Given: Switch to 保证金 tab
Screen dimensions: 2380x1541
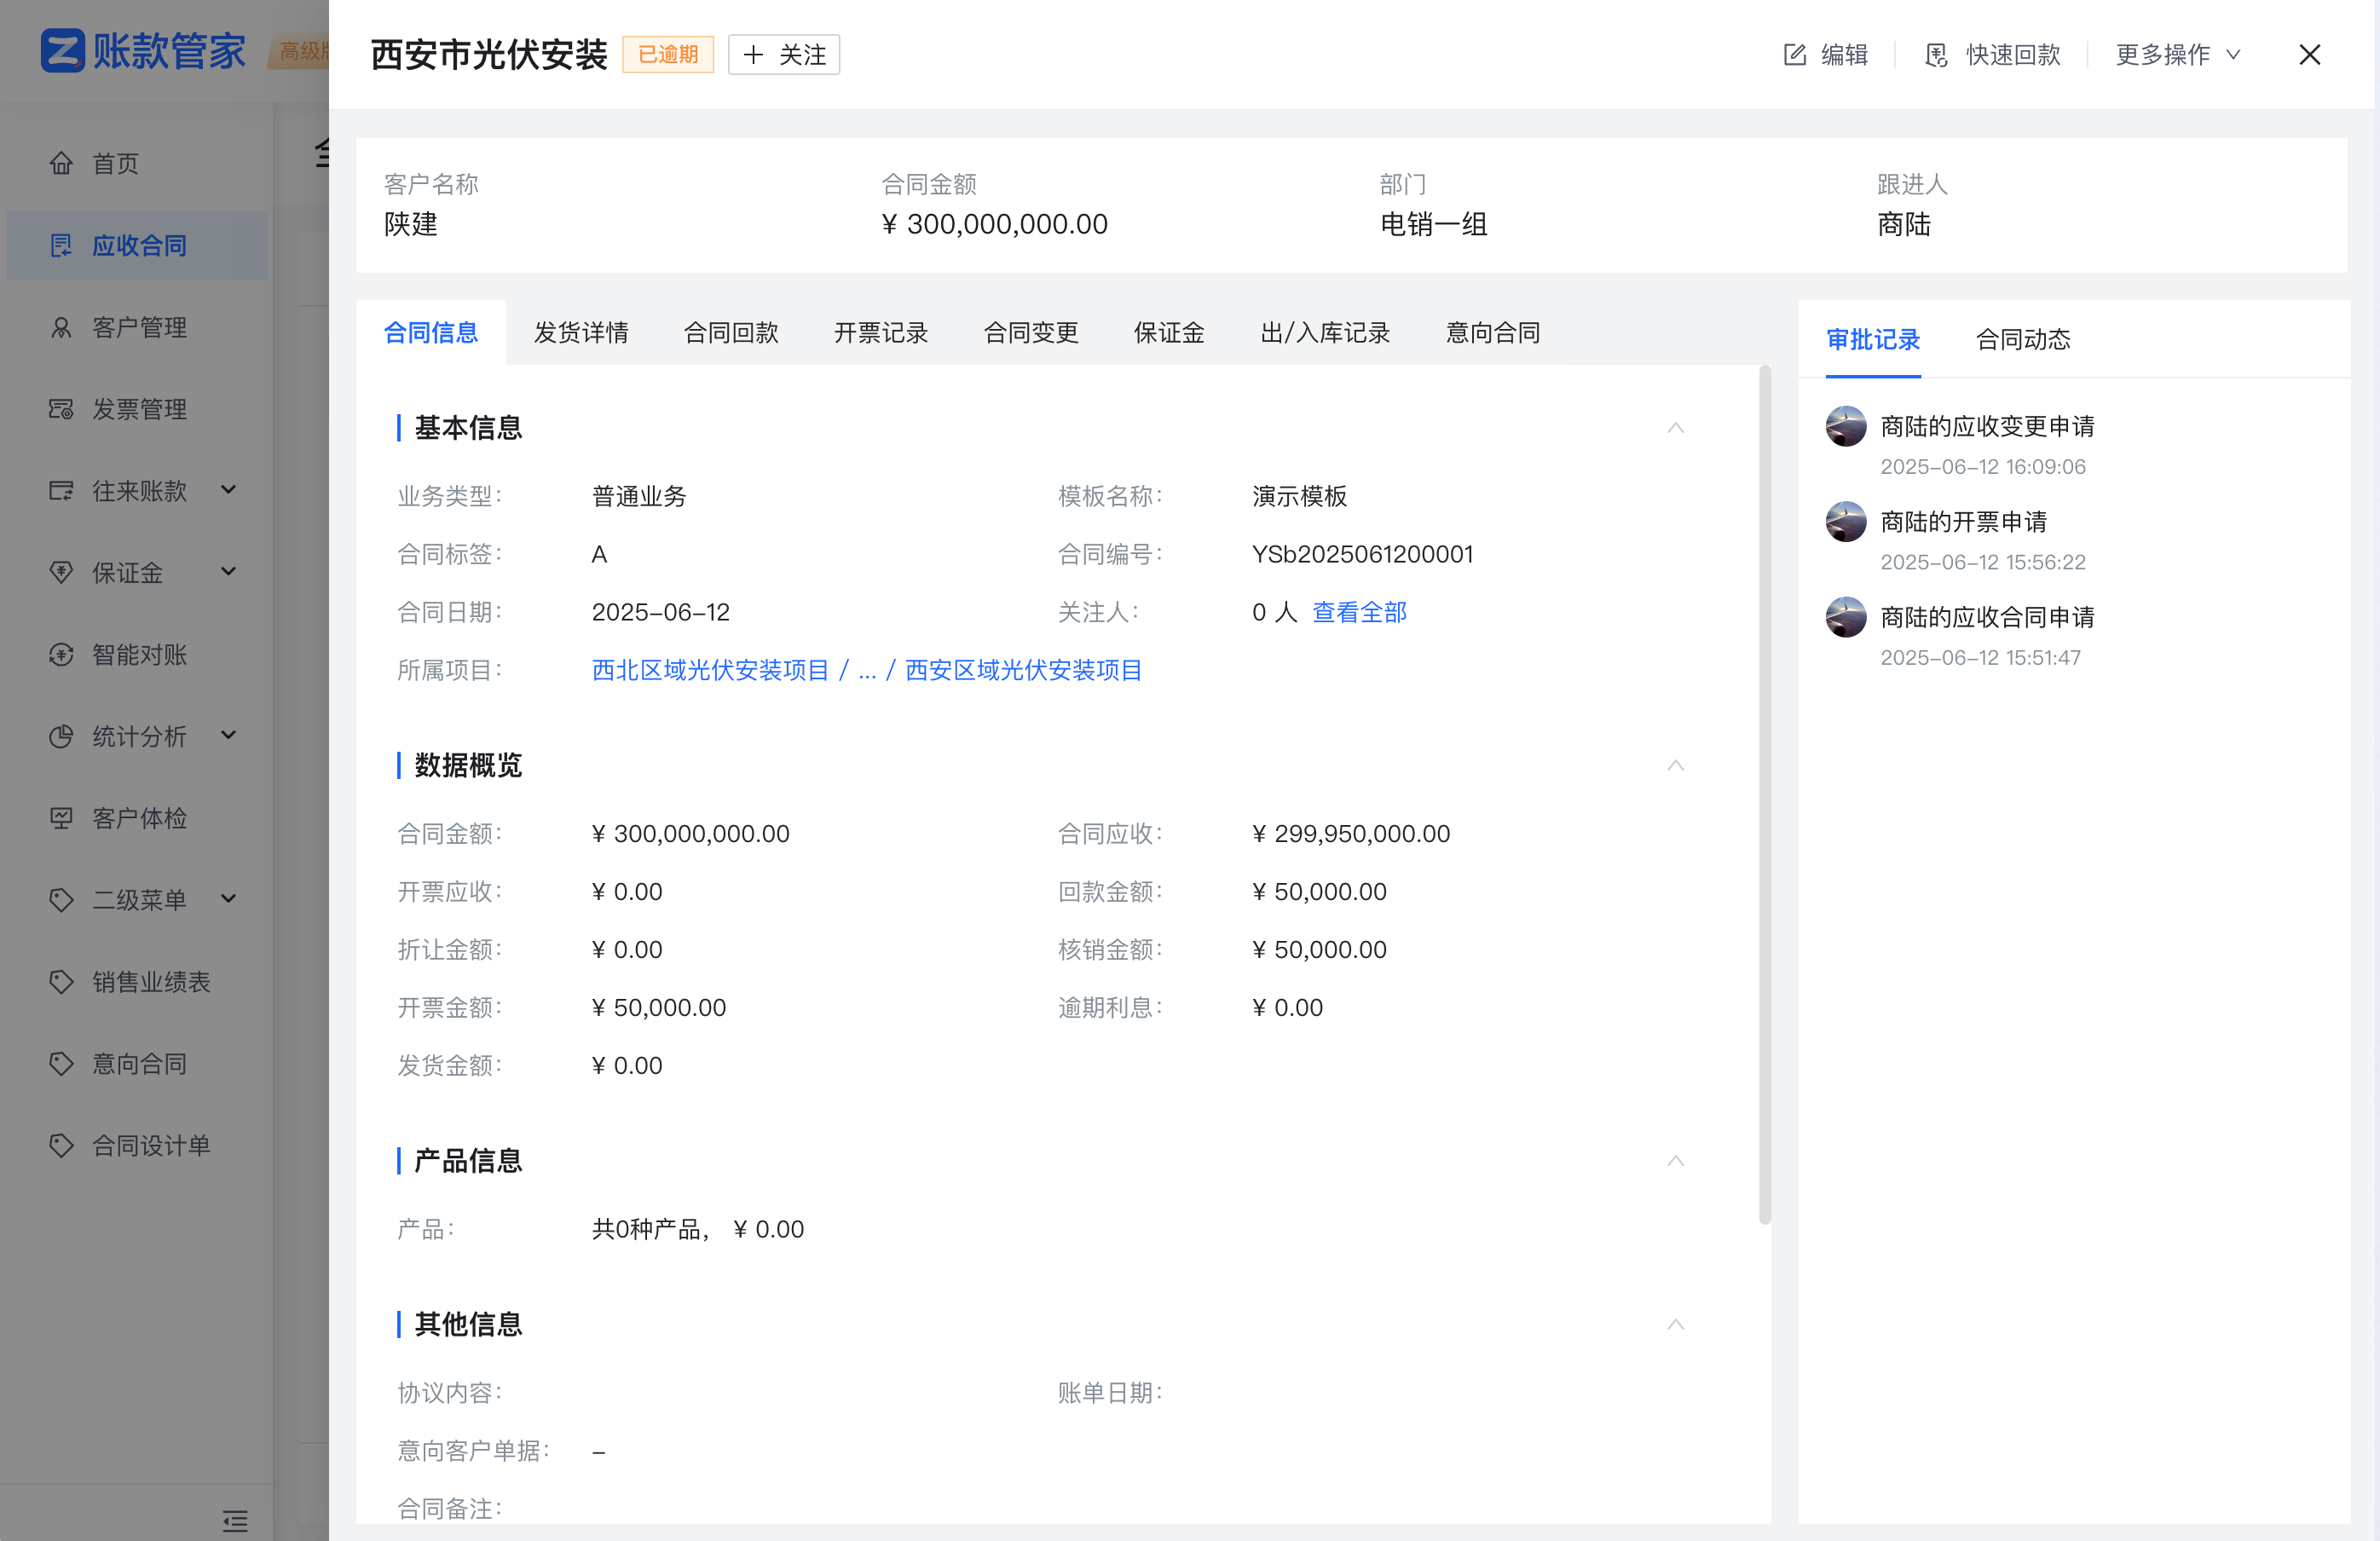Looking at the screenshot, I should [1169, 333].
